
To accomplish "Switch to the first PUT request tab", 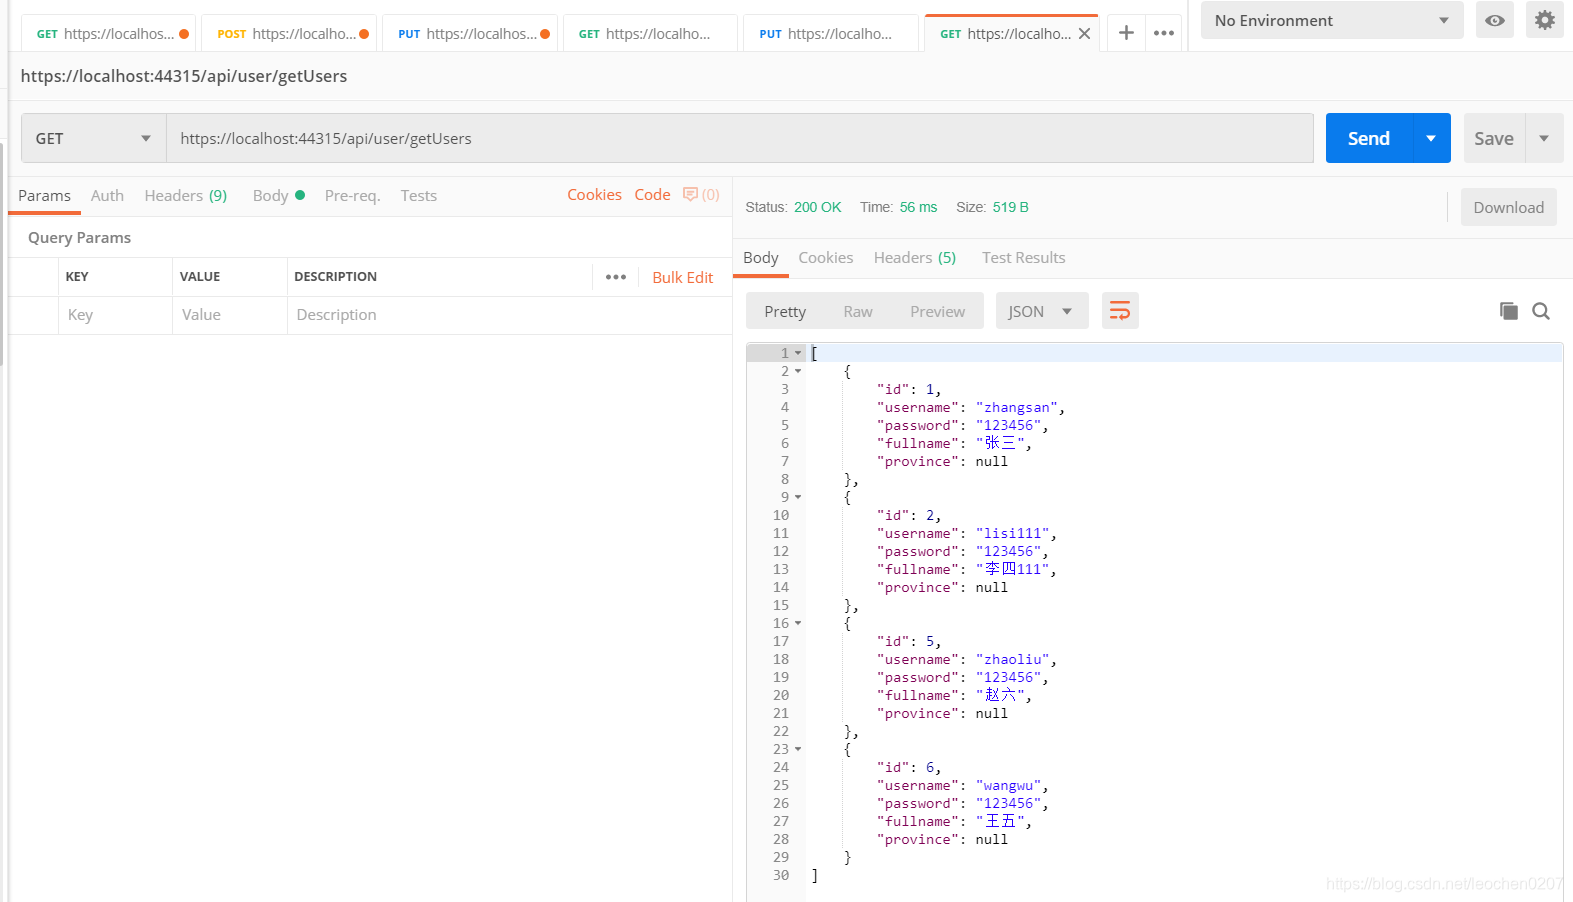I will pyautogui.click(x=470, y=33).
